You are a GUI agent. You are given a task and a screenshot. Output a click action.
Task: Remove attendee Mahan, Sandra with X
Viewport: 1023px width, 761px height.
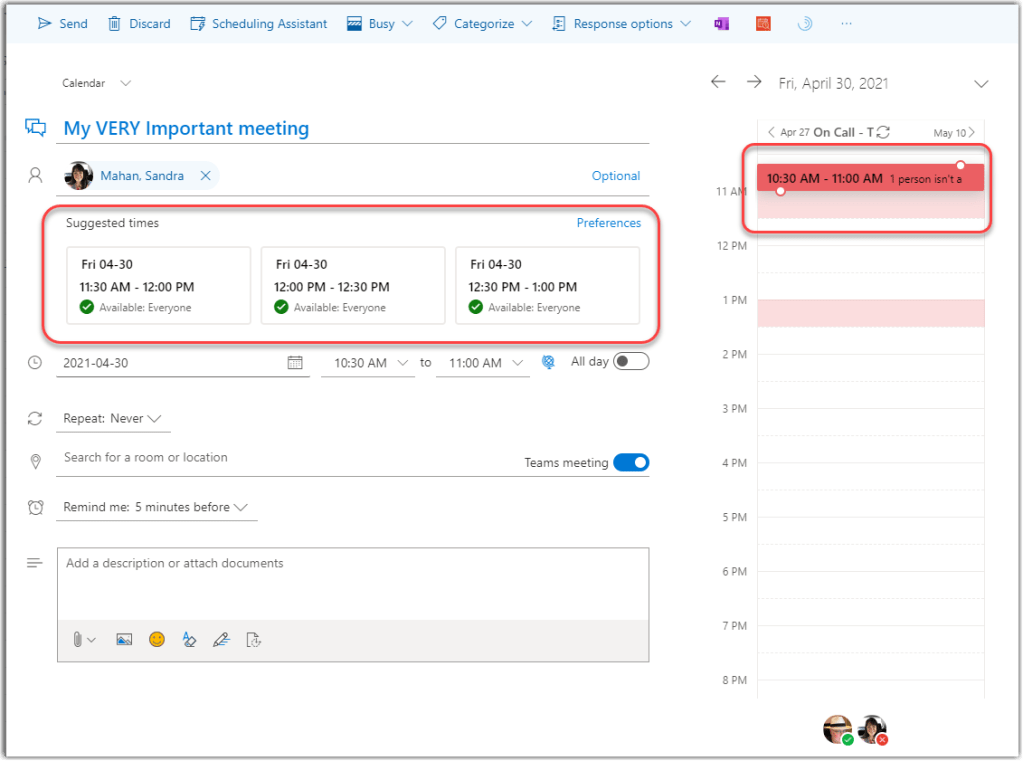pyautogui.click(x=205, y=176)
